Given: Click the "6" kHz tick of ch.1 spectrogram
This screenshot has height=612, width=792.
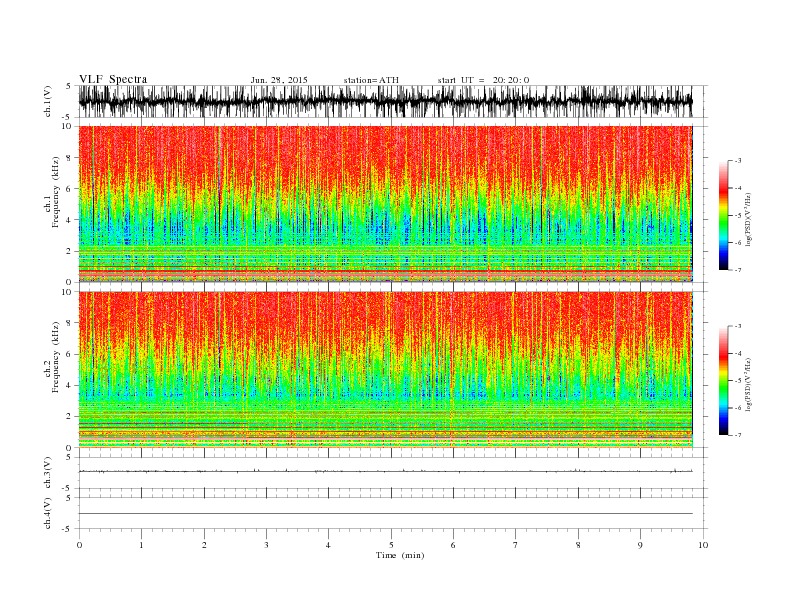Looking at the screenshot, I should coord(70,189).
